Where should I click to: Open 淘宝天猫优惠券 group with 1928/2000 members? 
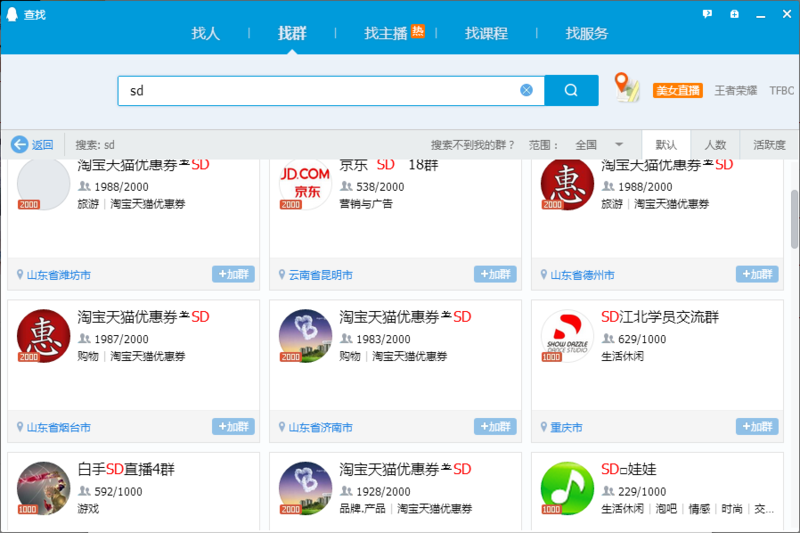point(405,469)
